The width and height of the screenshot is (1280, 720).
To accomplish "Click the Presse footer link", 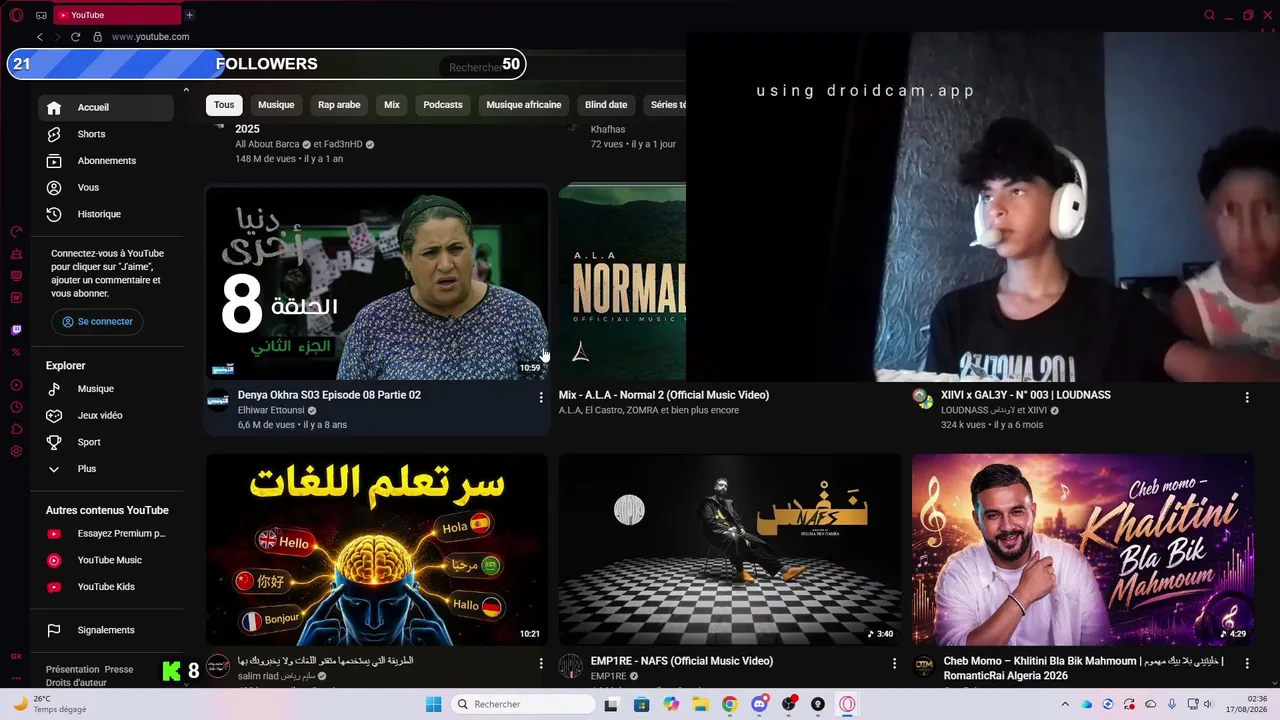I will tap(119, 669).
